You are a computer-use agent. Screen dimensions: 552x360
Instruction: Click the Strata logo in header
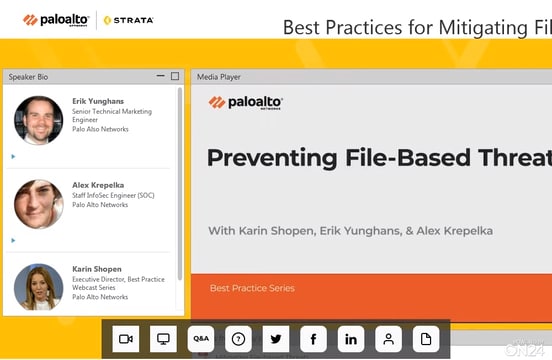point(128,20)
